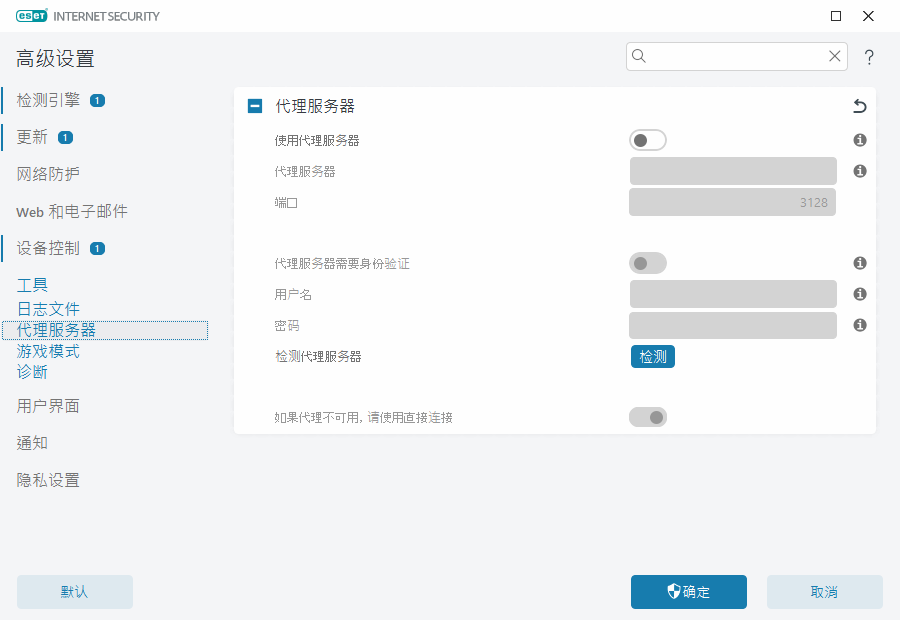900x620 pixels.
Task: Confirm settings with the 确定 button
Action: [x=688, y=592]
